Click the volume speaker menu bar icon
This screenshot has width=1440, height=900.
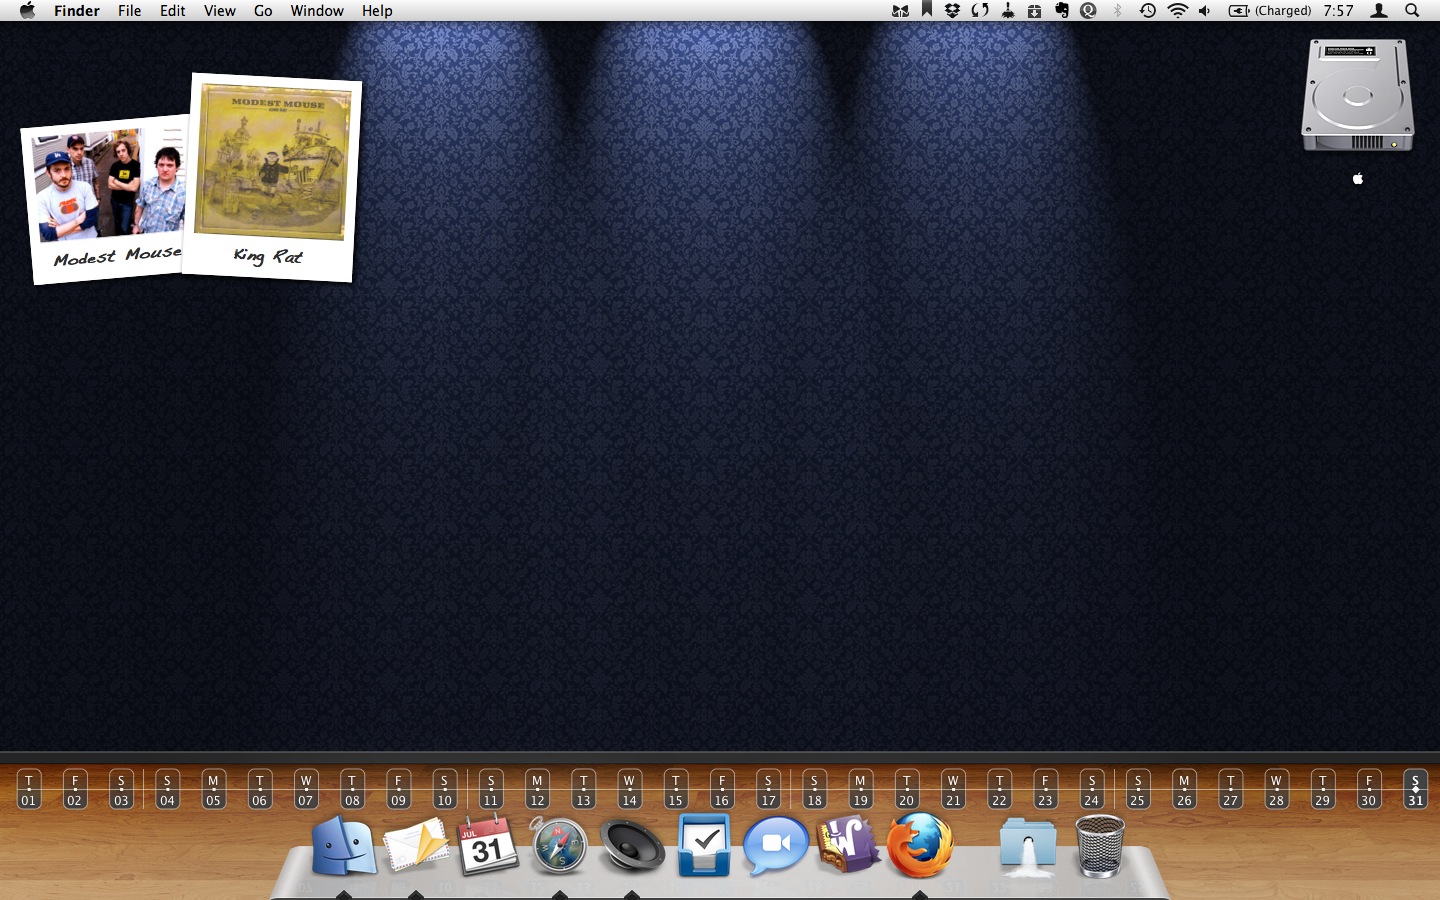coord(1205,11)
